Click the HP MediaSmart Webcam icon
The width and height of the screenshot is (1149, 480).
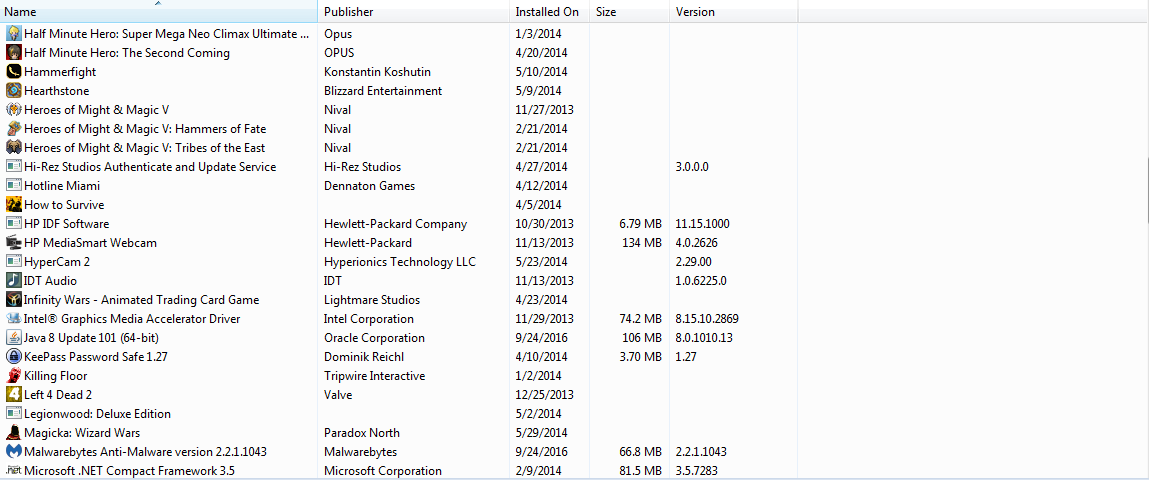(13, 243)
